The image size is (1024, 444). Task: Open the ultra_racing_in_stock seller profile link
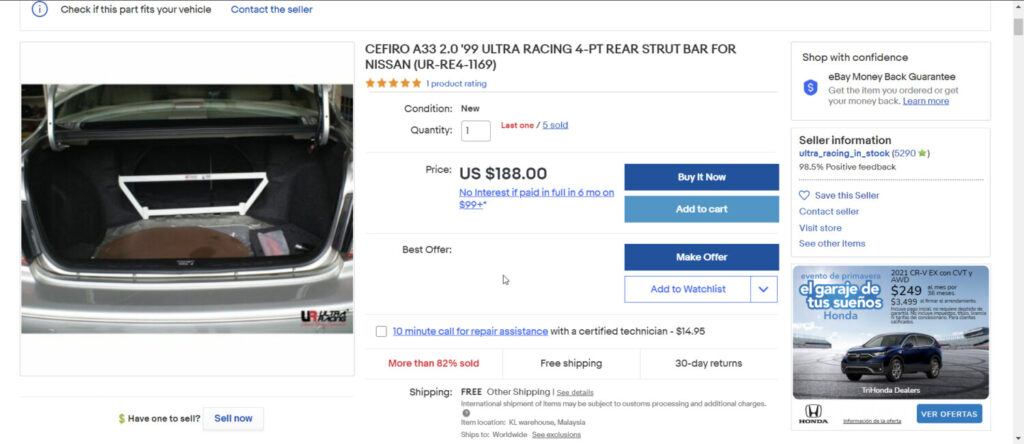click(844, 154)
